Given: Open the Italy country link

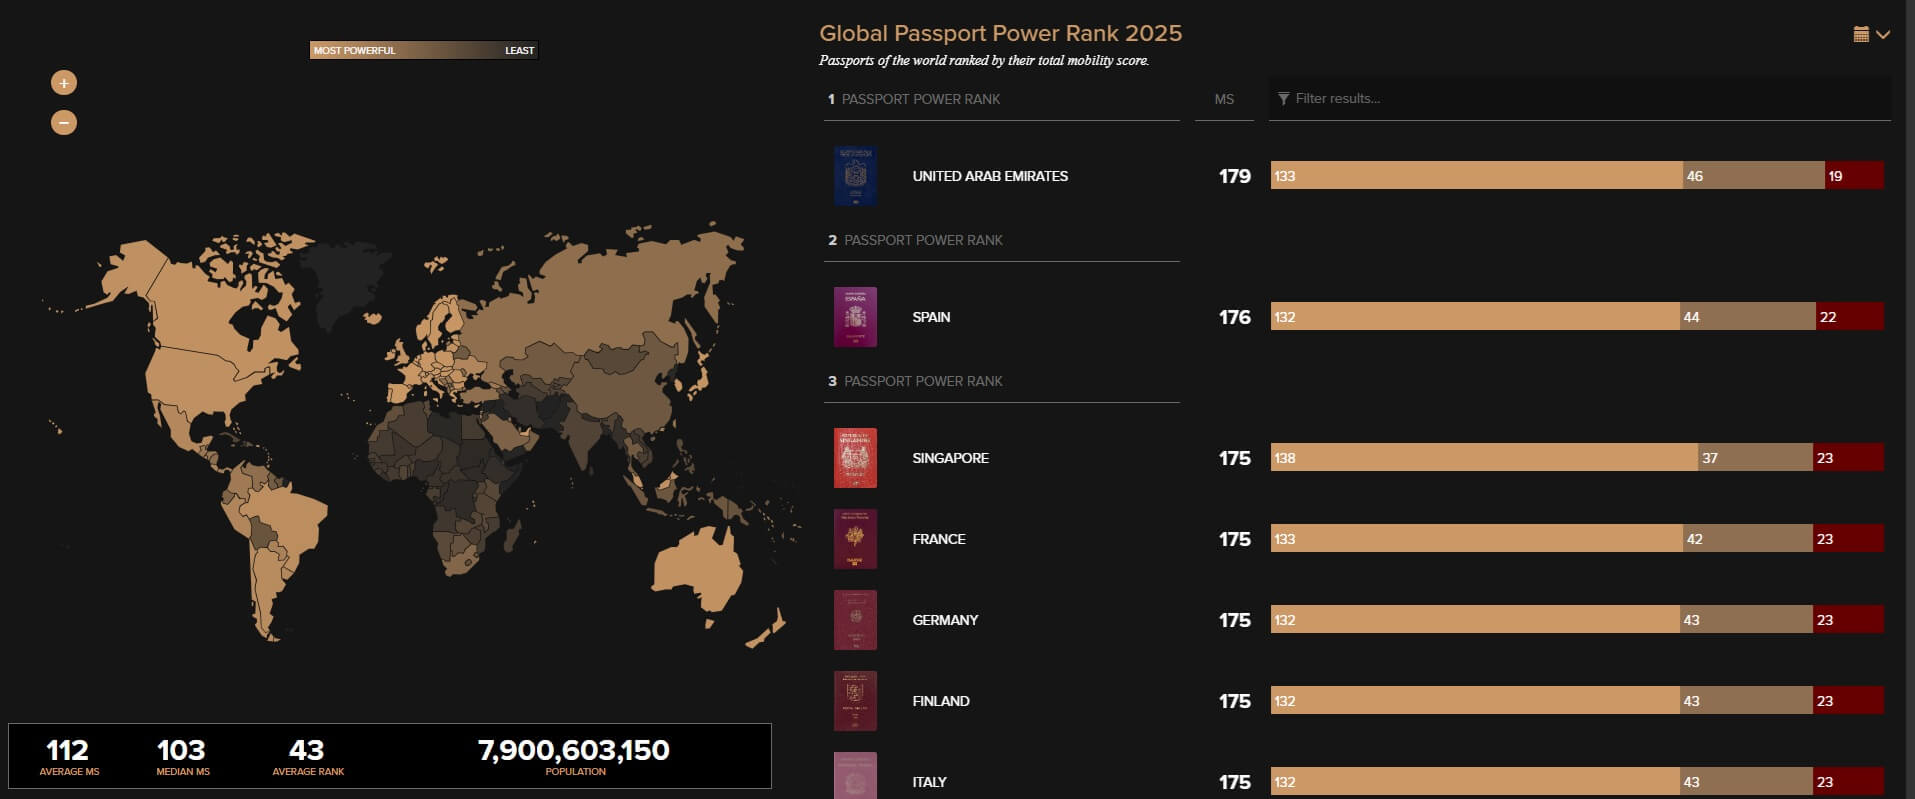Looking at the screenshot, I should [x=929, y=782].
